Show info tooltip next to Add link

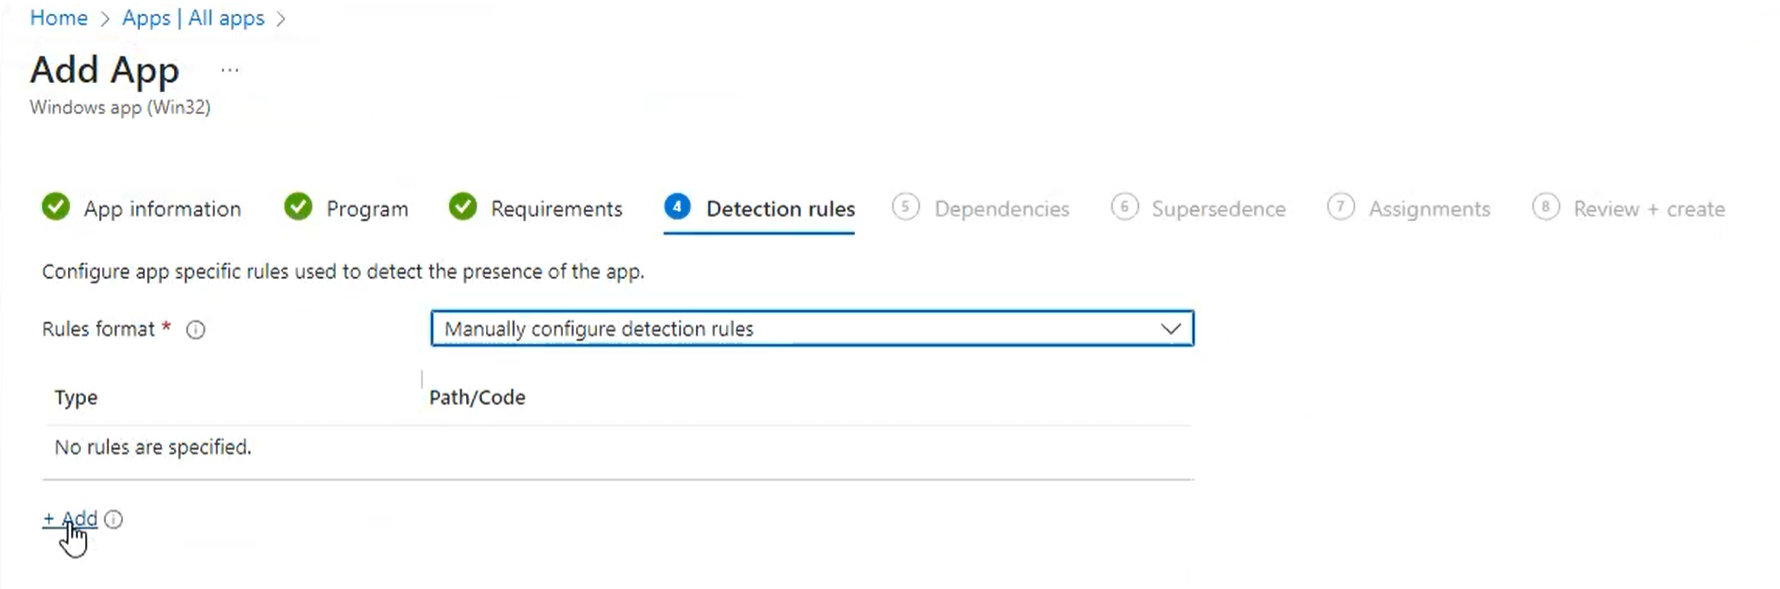[114, 519]
